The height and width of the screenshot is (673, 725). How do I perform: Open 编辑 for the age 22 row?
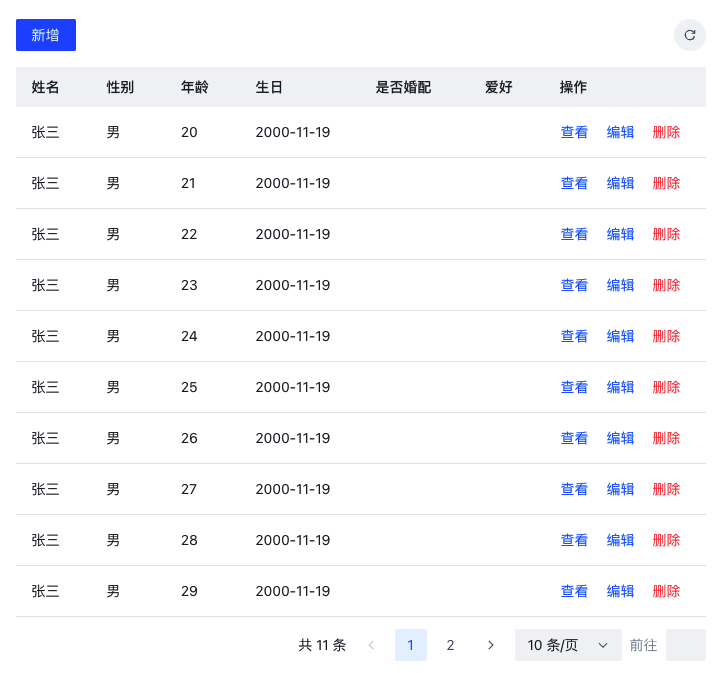pyautogui.click(x=620, y=234)
